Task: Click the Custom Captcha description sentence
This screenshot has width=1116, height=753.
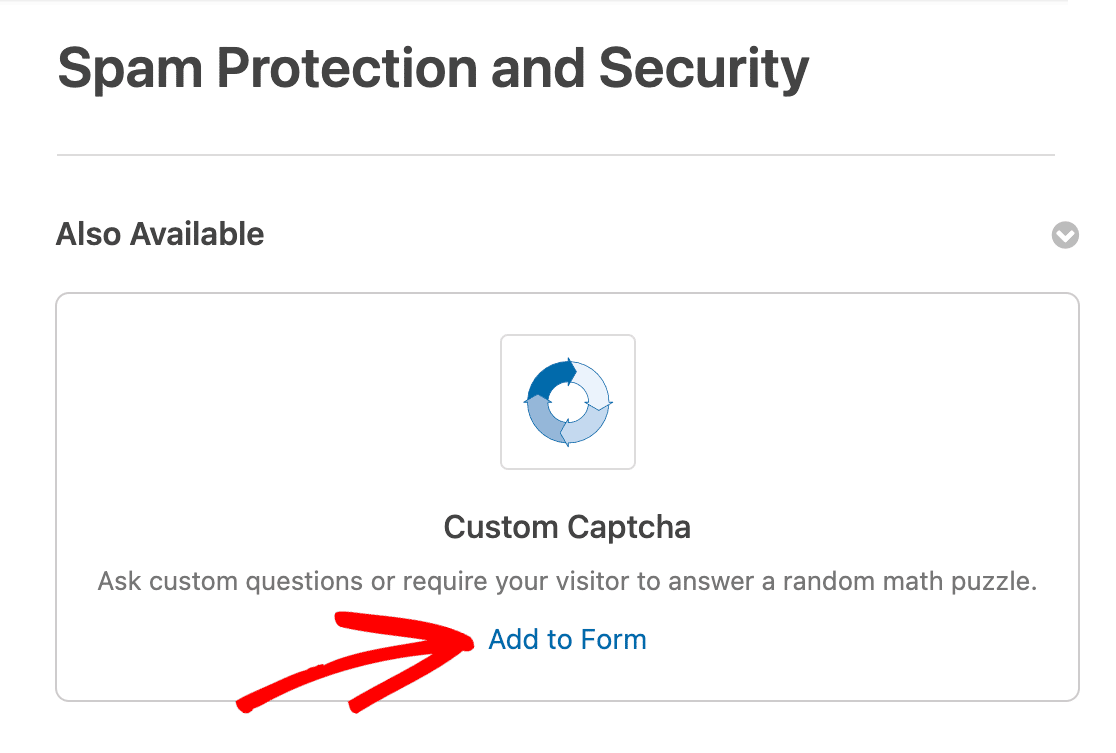Action: [x=567, y=582]
